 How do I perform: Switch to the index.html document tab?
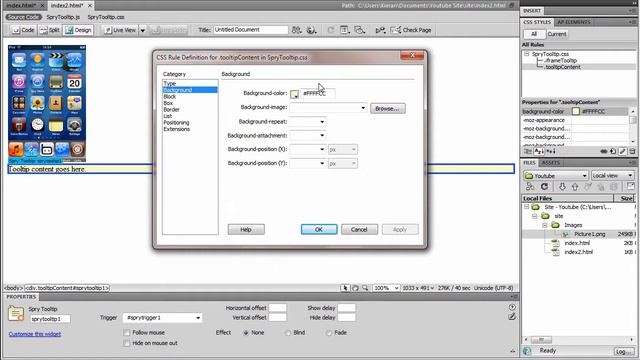coord(21,5)
